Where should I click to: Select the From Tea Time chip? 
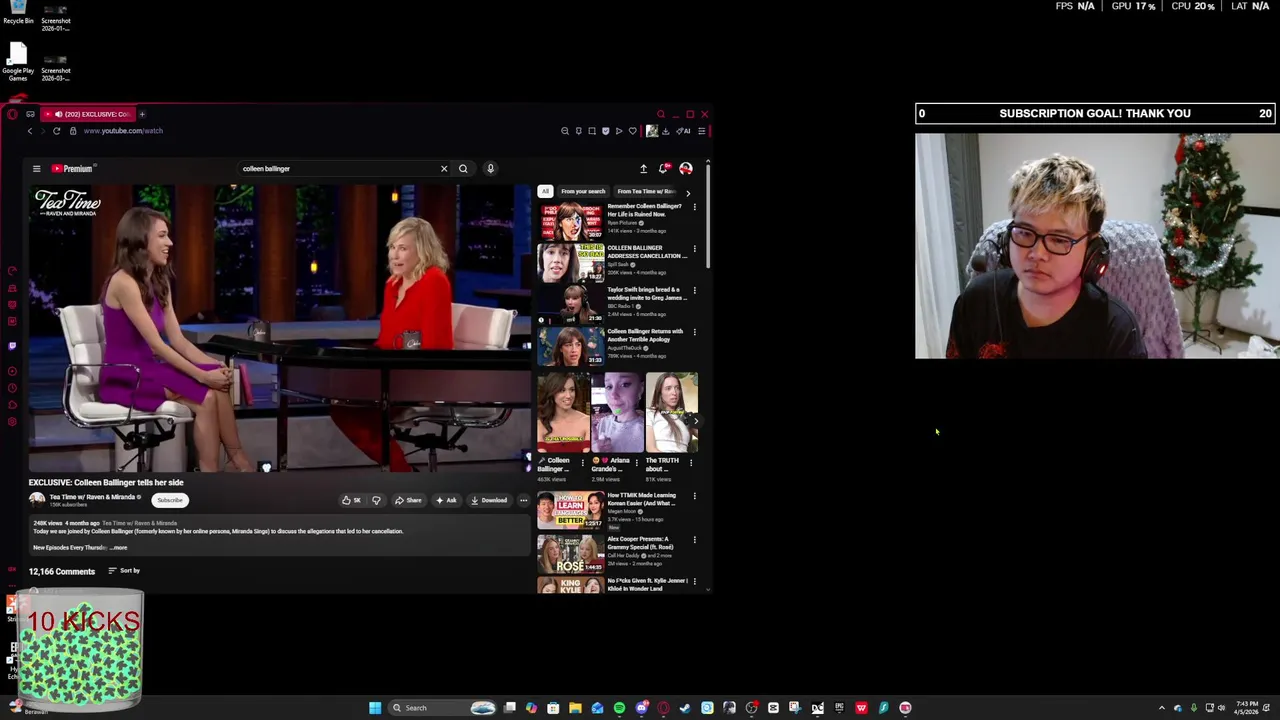coord(645,191)
